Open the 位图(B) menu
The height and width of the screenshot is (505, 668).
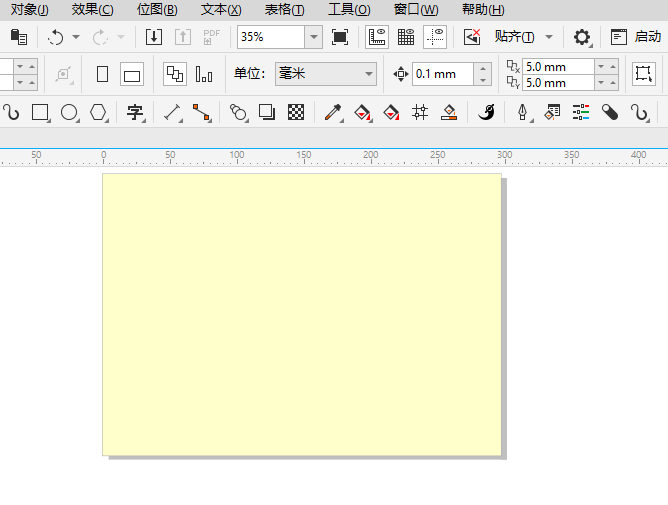tap(157, 9)
